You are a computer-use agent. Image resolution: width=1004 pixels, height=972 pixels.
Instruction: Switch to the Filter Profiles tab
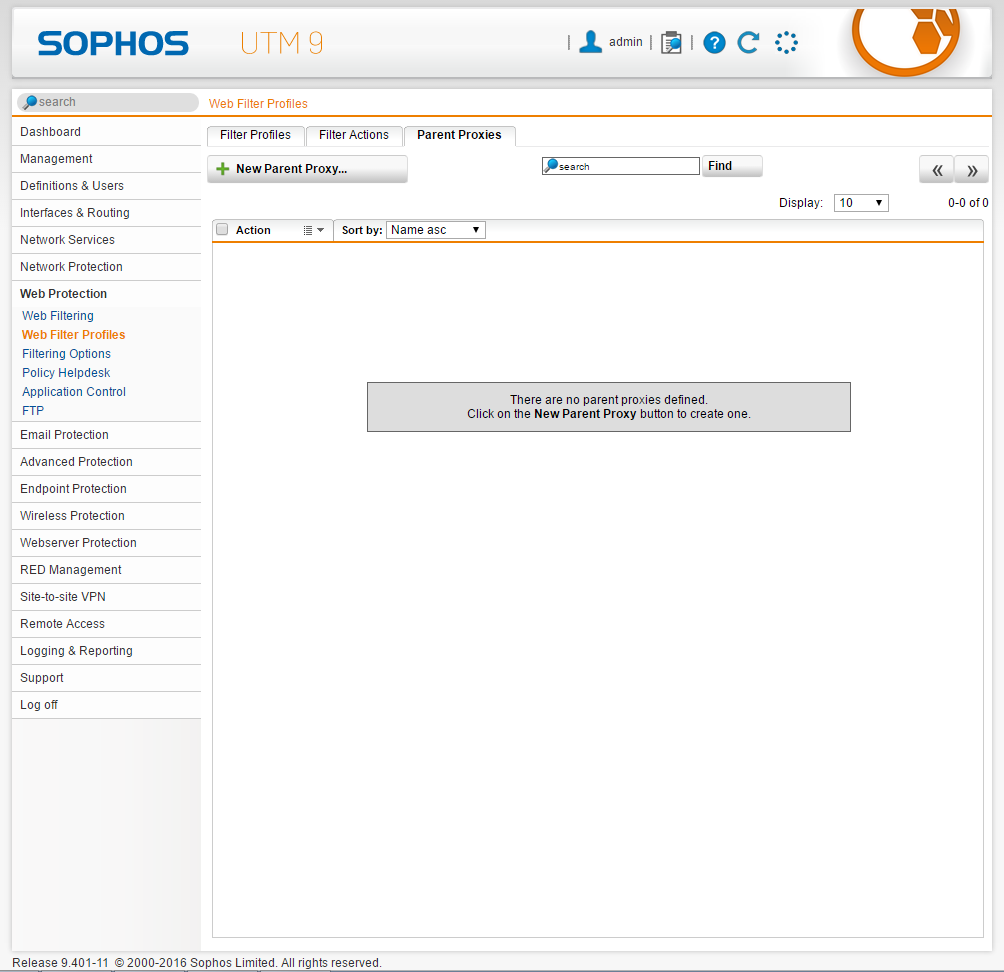(255, 135)
